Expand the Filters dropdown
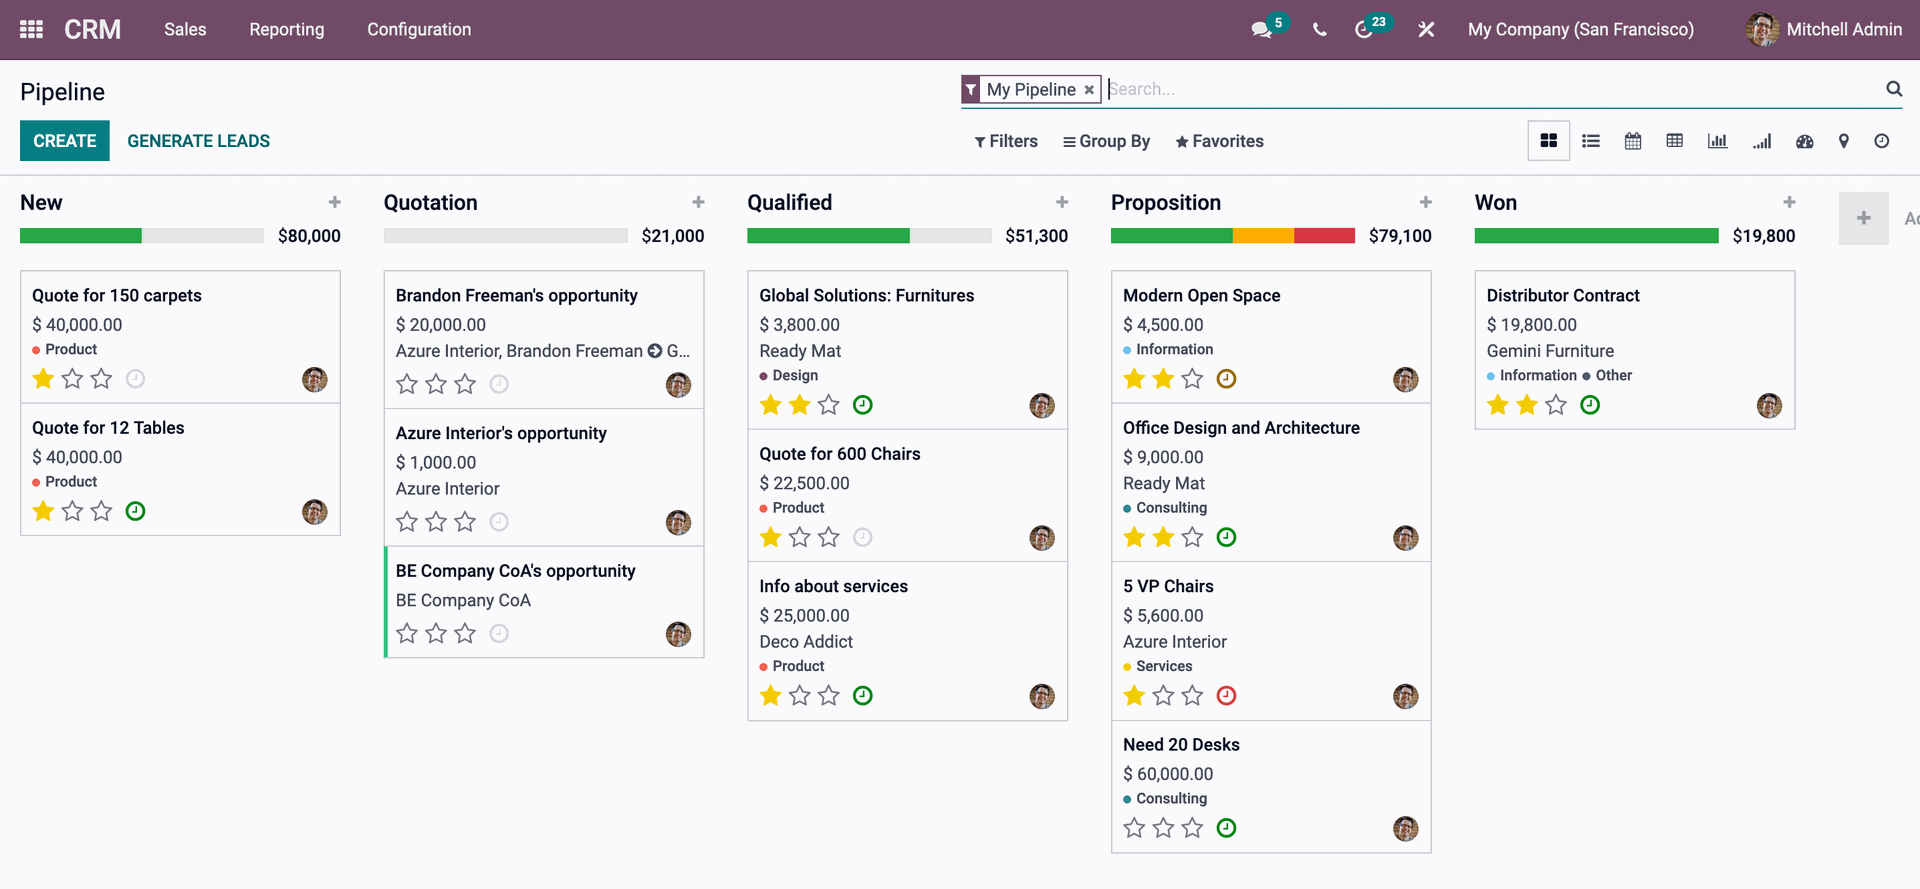The width and height of the screenshot is (1920, 889). (1006, 141)
